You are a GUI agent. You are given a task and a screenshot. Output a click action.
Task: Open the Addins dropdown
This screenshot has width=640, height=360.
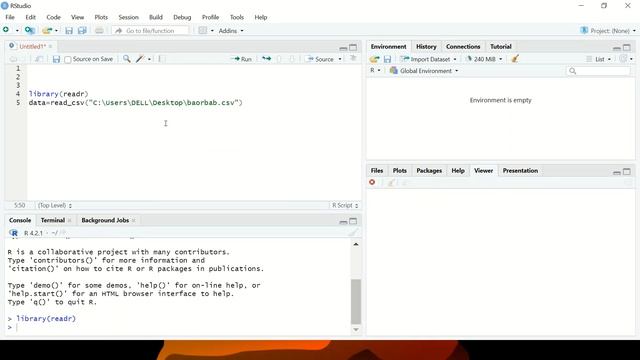click(231, 31)
